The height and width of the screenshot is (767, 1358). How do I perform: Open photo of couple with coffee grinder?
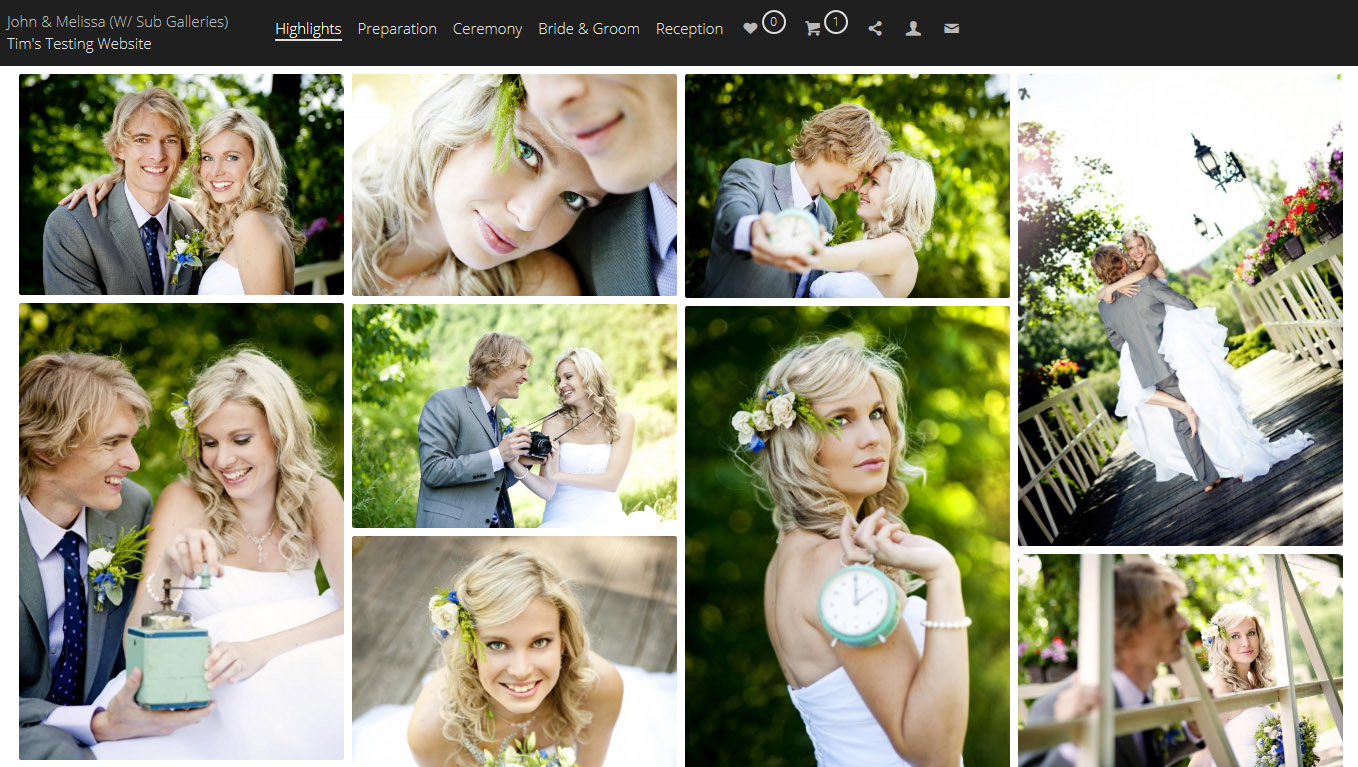click(181, 531)
